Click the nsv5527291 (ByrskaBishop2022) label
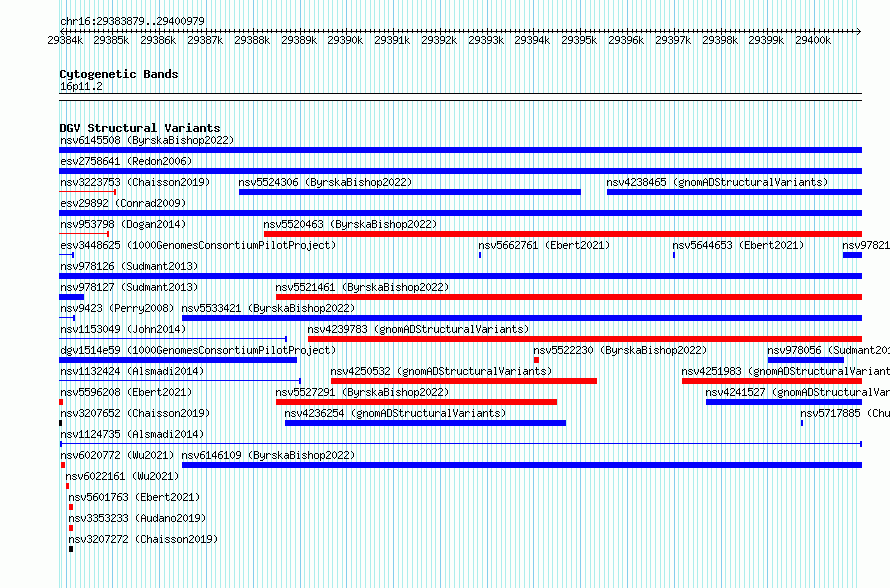Screen dimensions: 890x588 click(x=362, y=392)
